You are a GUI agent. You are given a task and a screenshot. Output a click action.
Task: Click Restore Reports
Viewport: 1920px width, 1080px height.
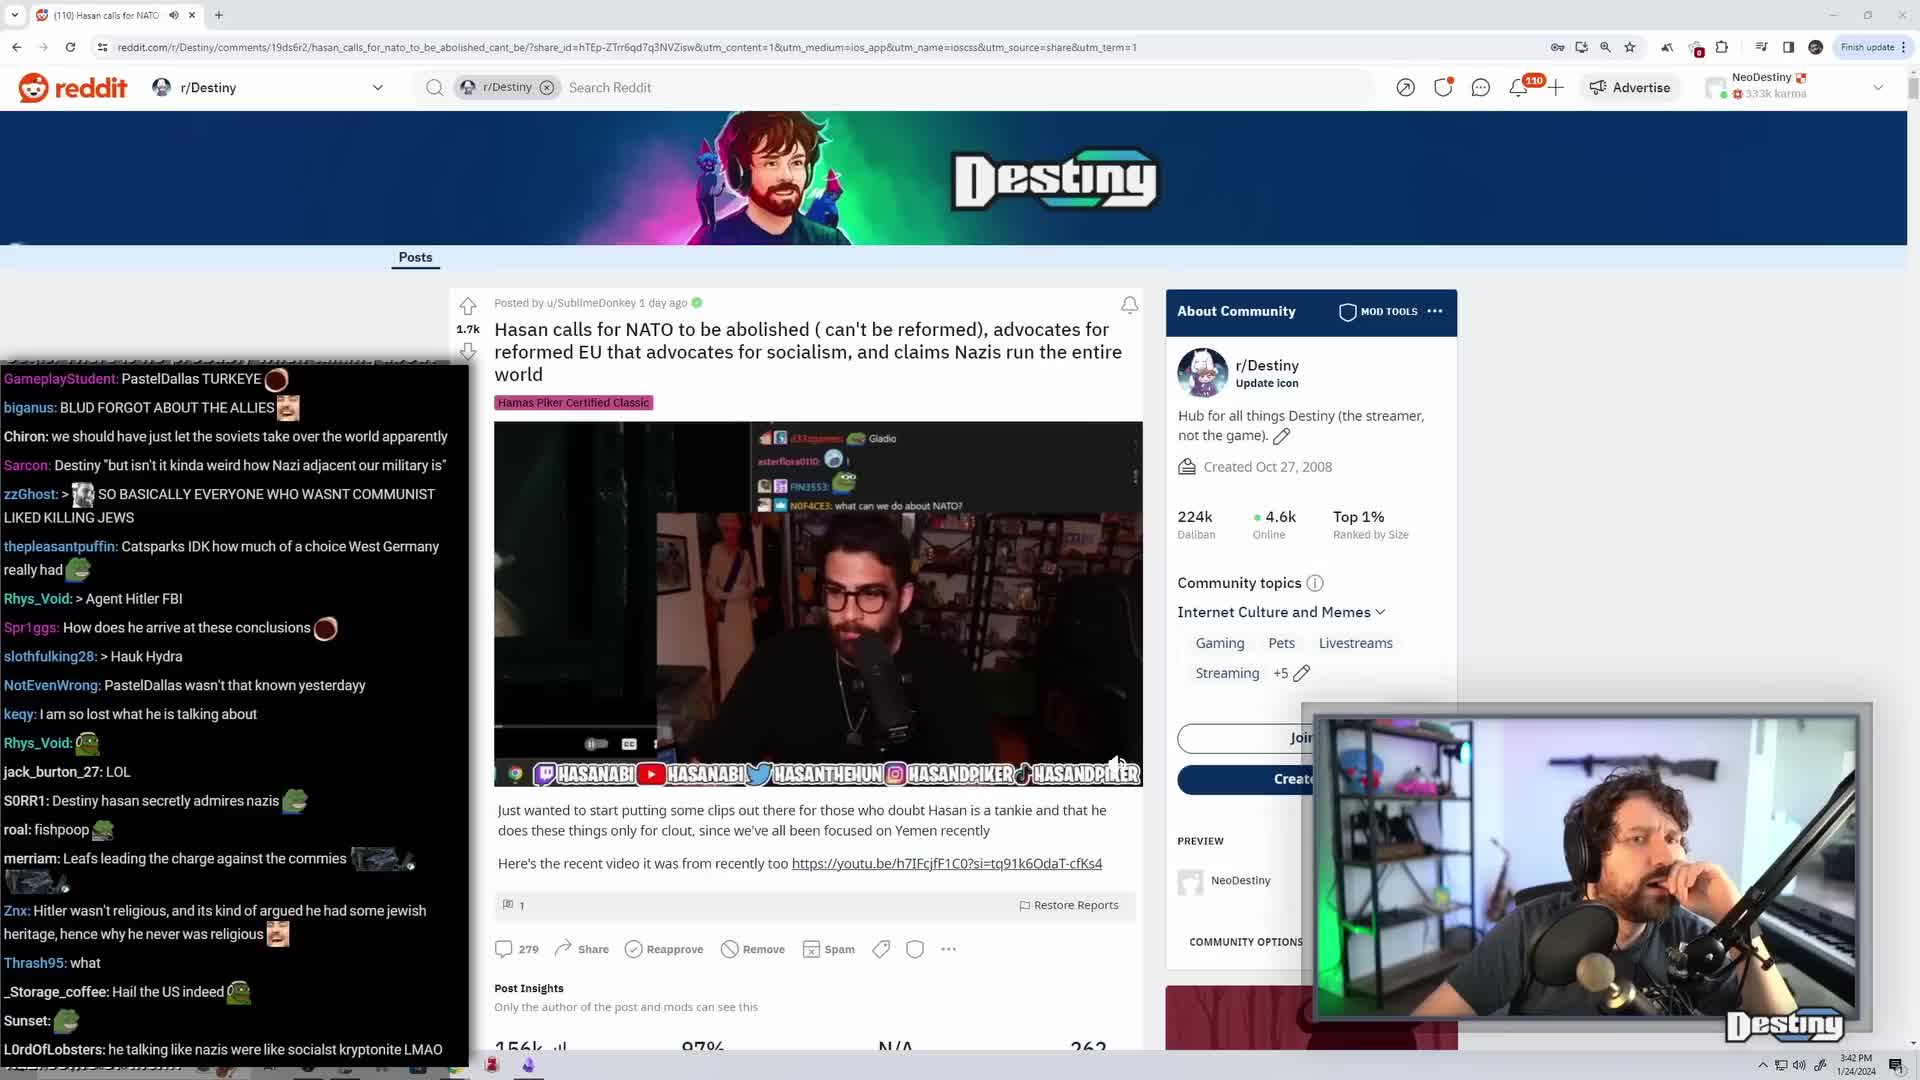point(1068,906)
